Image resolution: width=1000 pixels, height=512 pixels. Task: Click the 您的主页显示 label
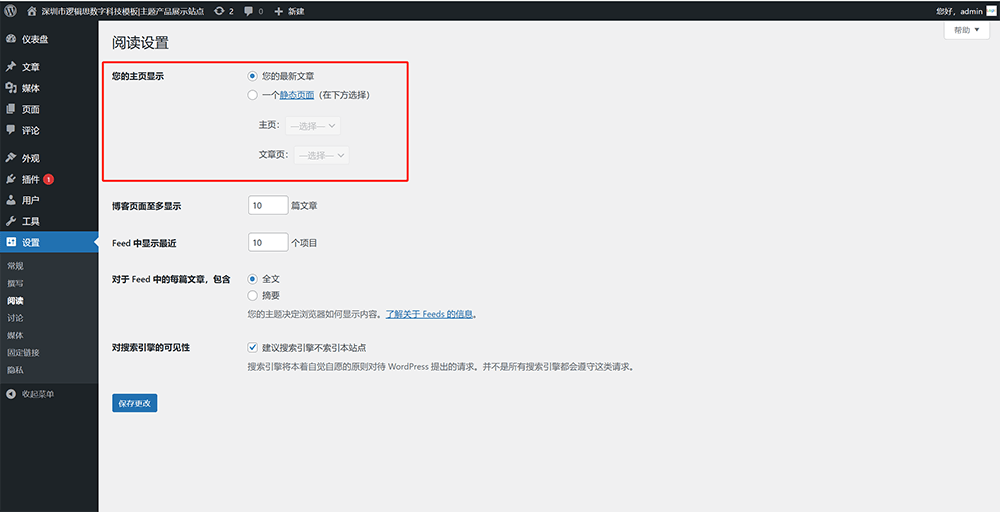138,76
